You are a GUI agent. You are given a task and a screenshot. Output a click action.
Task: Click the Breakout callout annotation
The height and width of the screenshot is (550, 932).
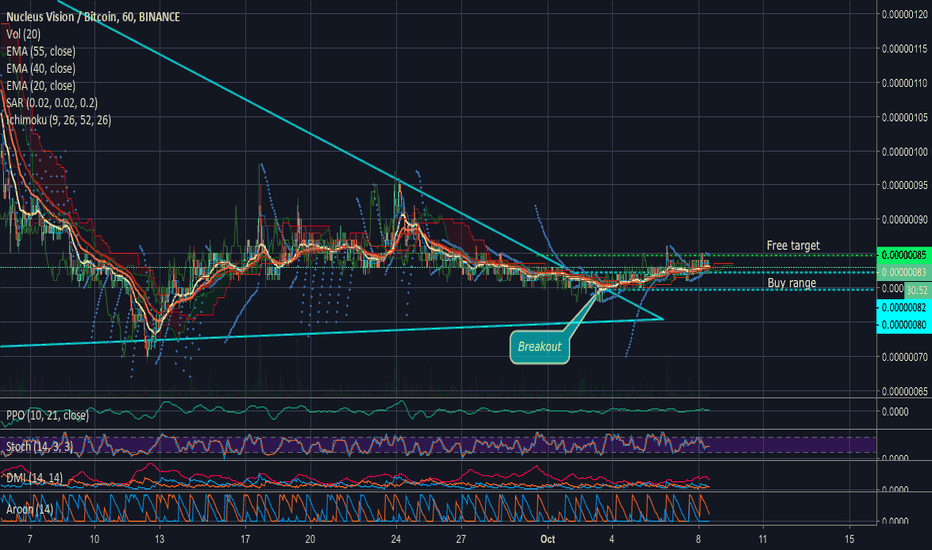[539, 347]
